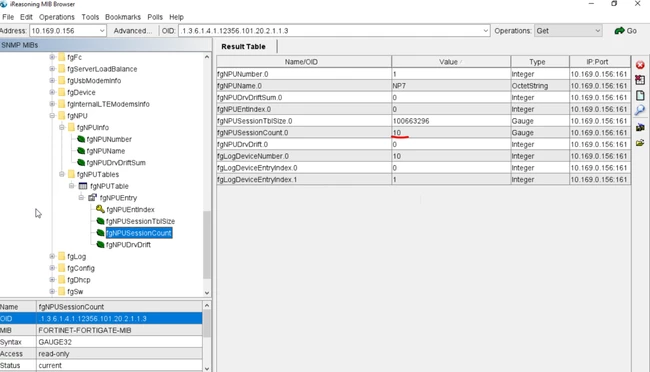
Task: Click the entry icon beside fgNPUEntry
Action: (x=92, y=197)
